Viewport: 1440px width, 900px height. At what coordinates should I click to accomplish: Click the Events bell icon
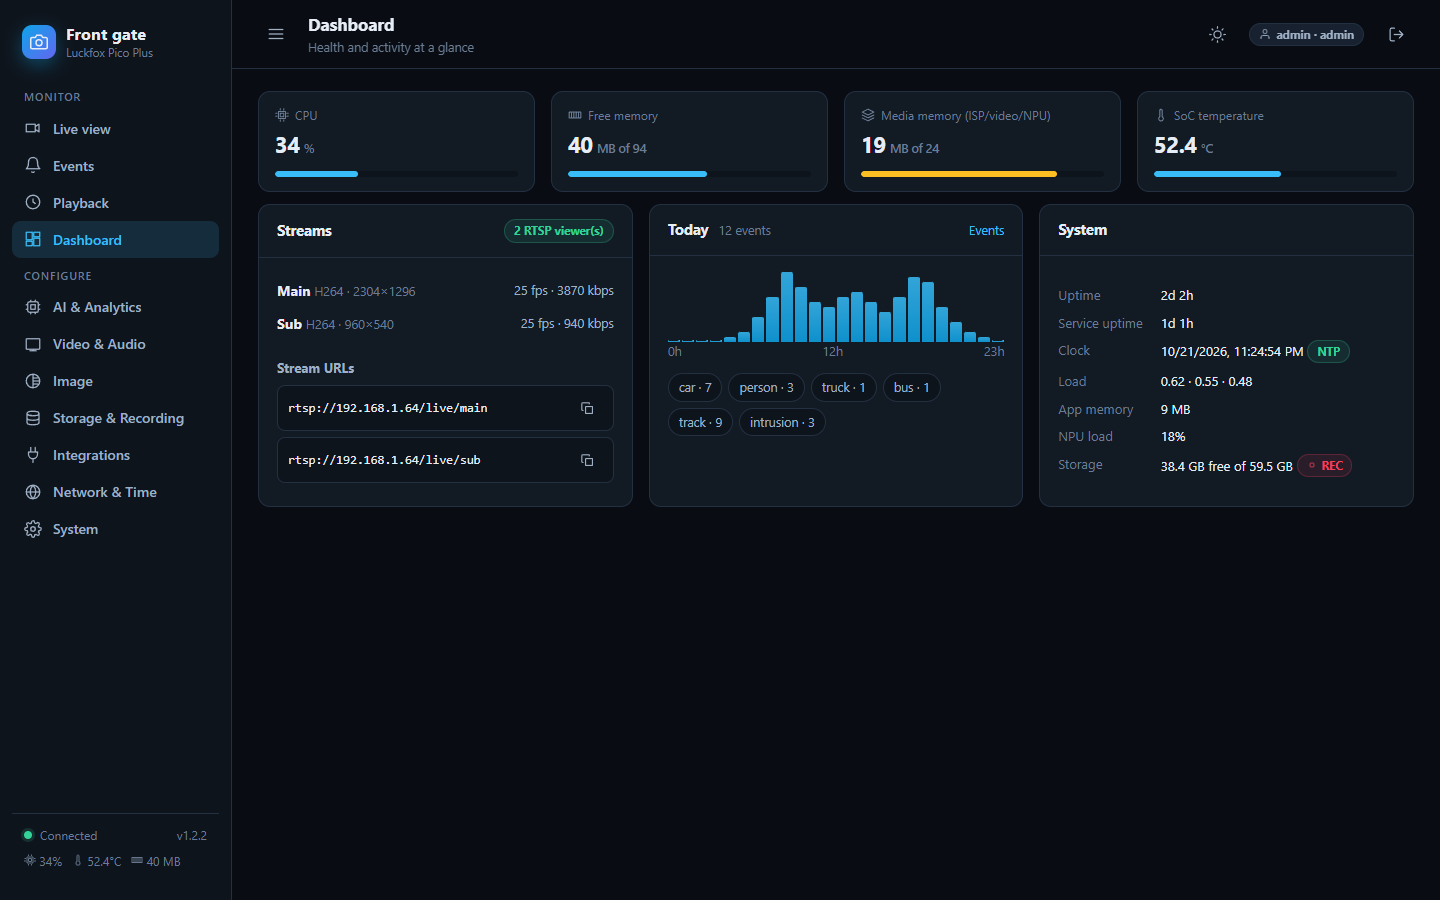(33, 166)
